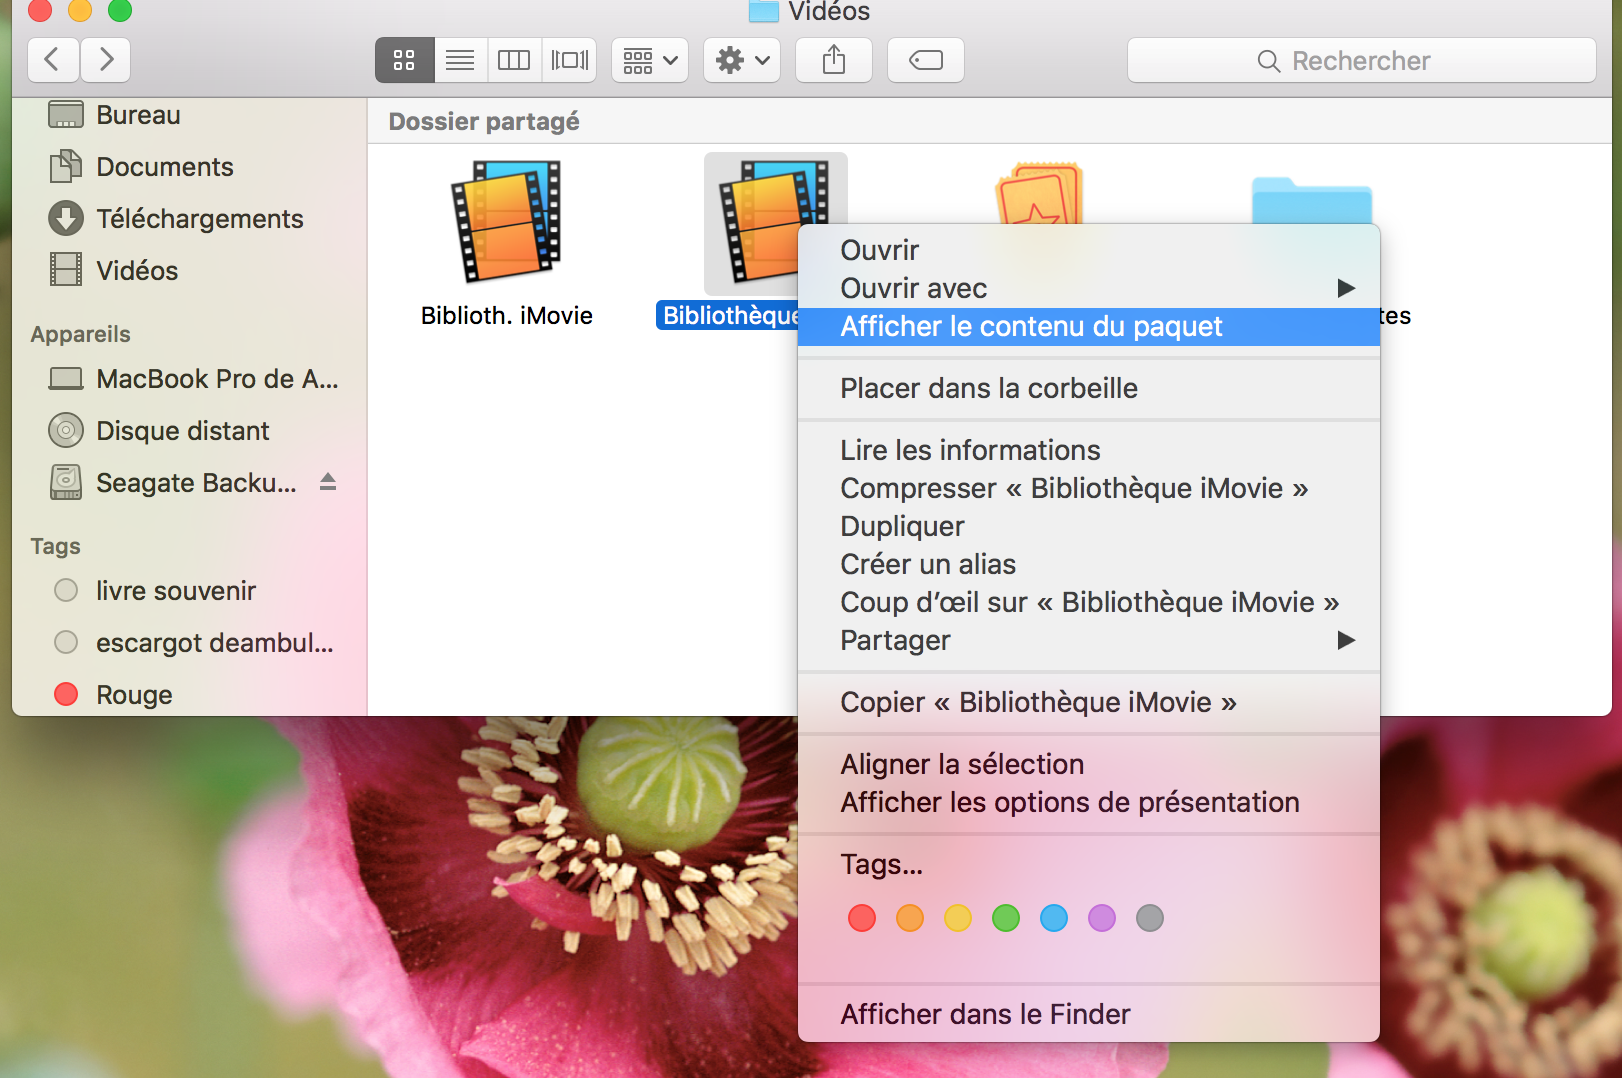Open the gear action menu dropdown
This screenshot has width=1622, height=1078.
pos(742,60)
